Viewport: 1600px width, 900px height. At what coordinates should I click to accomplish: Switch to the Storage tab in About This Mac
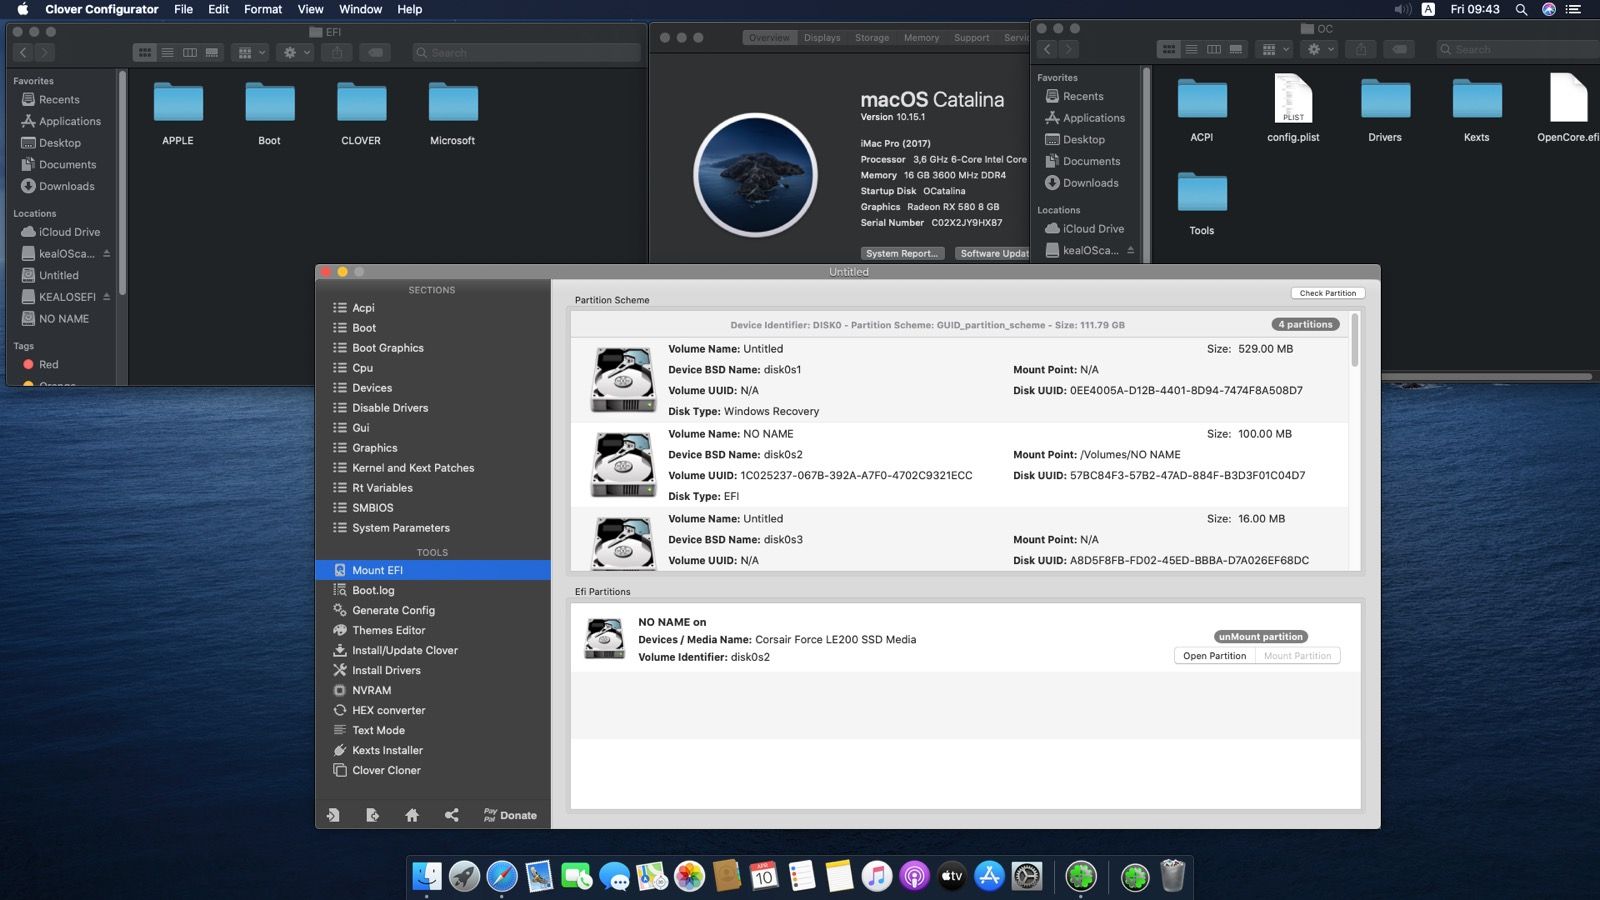point(871,38)
